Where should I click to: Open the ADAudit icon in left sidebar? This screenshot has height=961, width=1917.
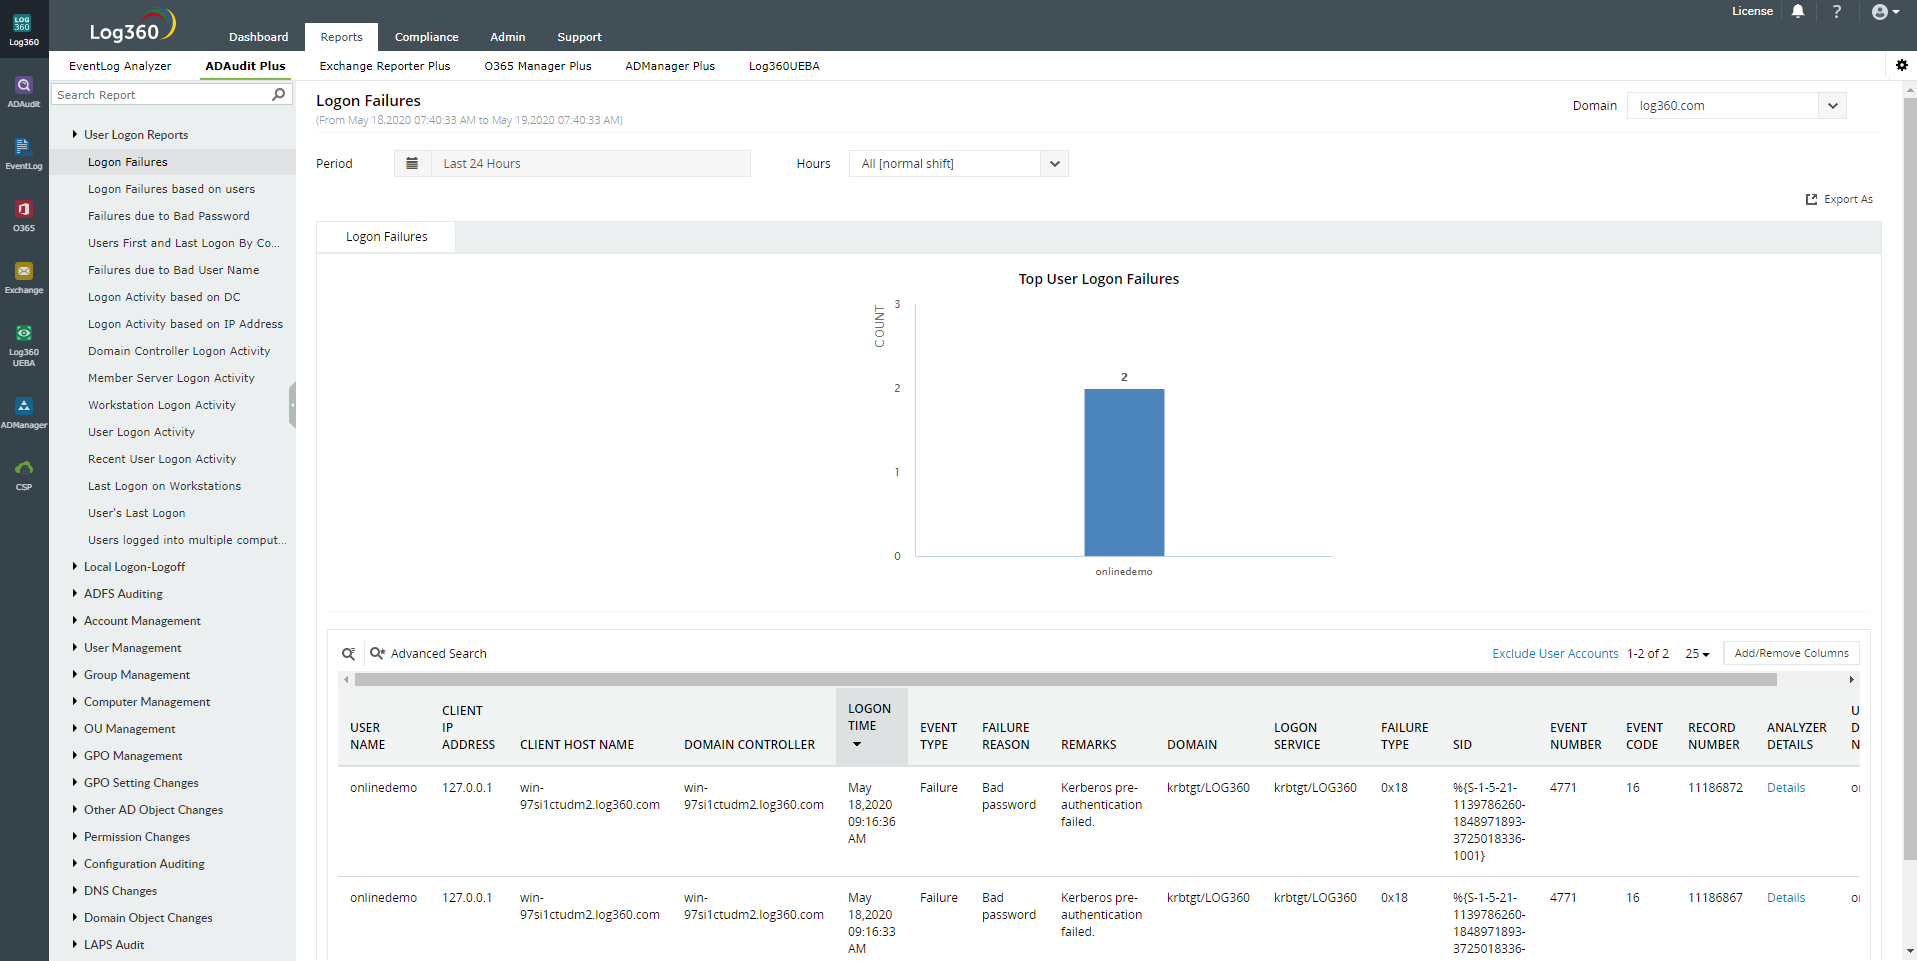(24, 91)
